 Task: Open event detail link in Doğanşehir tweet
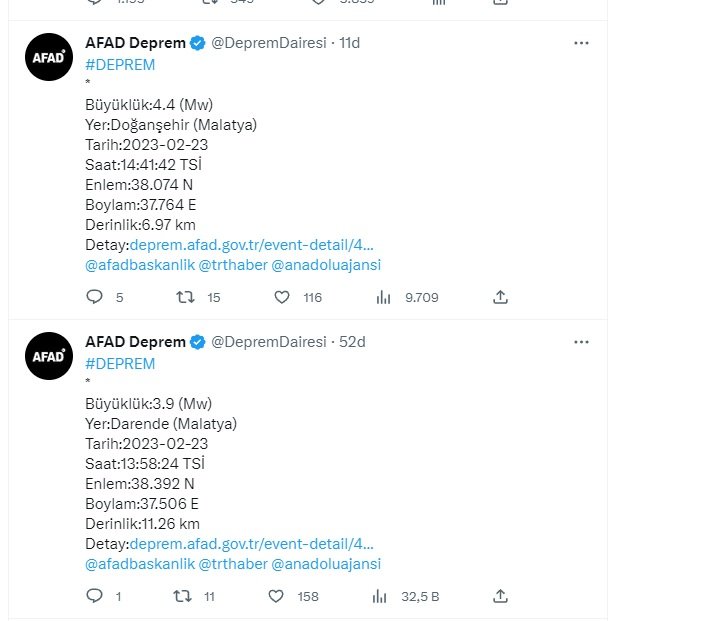pos(252,245)
